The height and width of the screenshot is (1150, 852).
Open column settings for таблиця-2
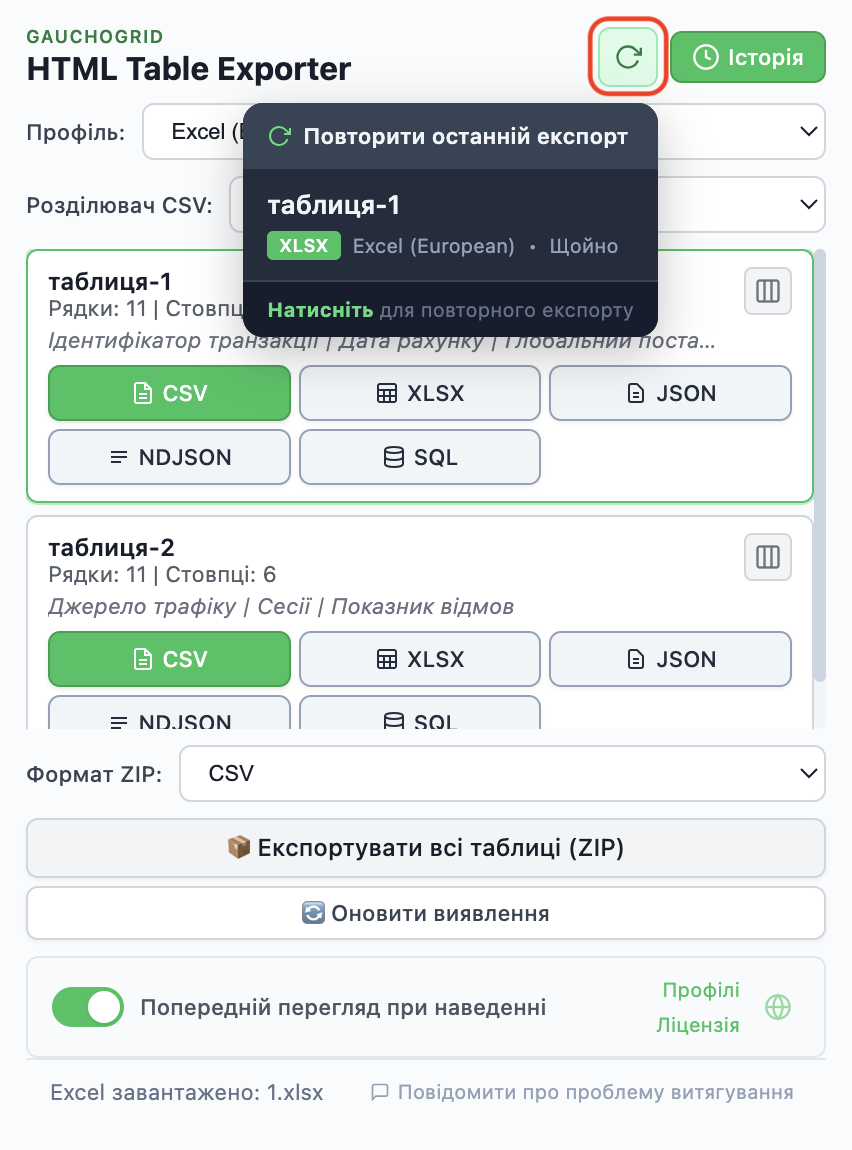[x=768, y=557]
